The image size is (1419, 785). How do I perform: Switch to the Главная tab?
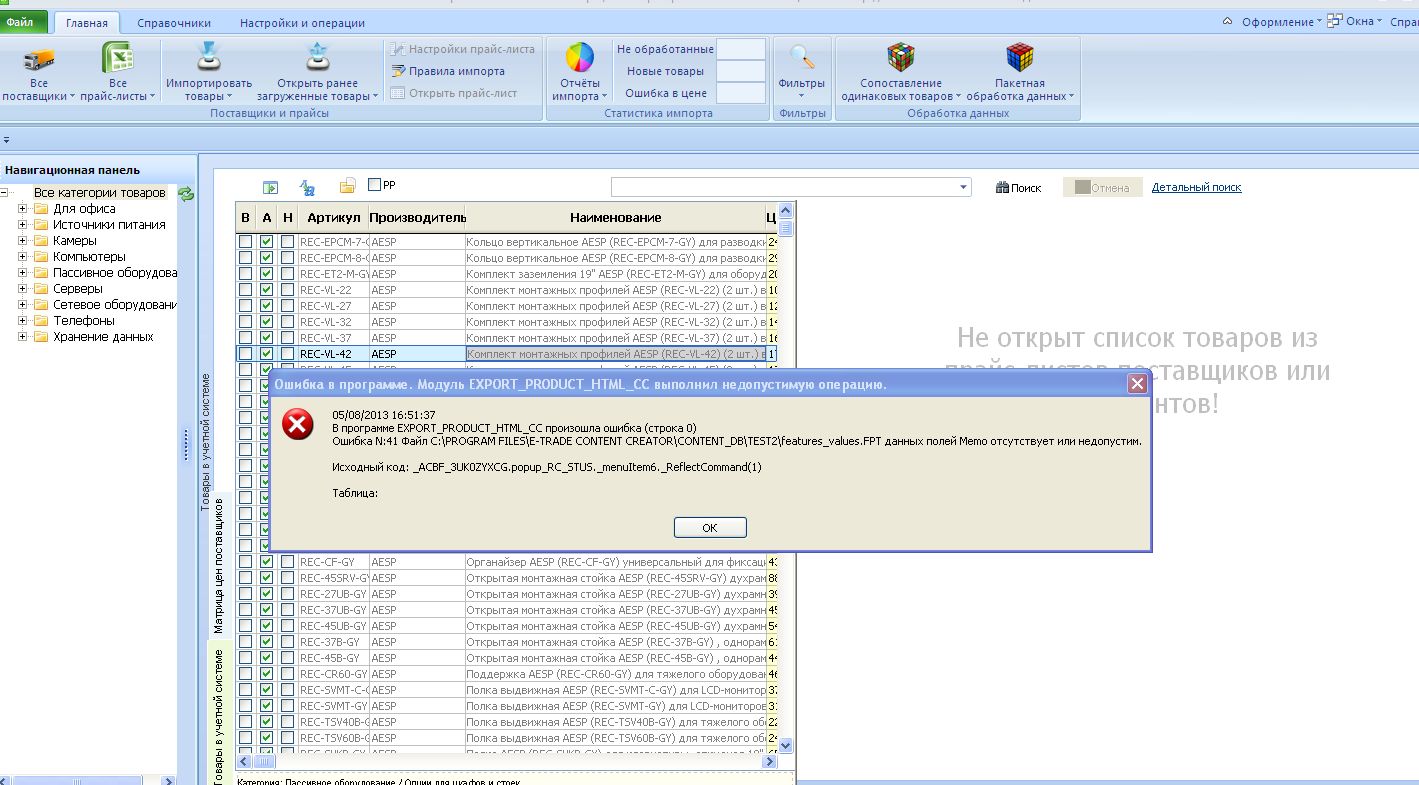87,23
